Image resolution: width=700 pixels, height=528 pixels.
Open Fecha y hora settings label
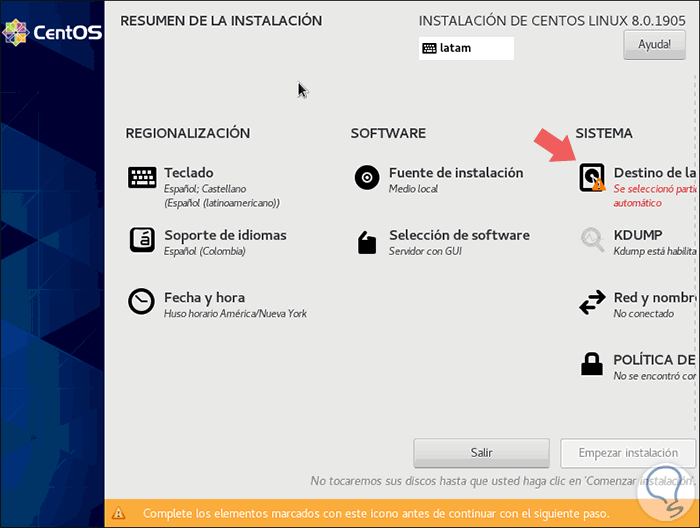tap(204, 298)
